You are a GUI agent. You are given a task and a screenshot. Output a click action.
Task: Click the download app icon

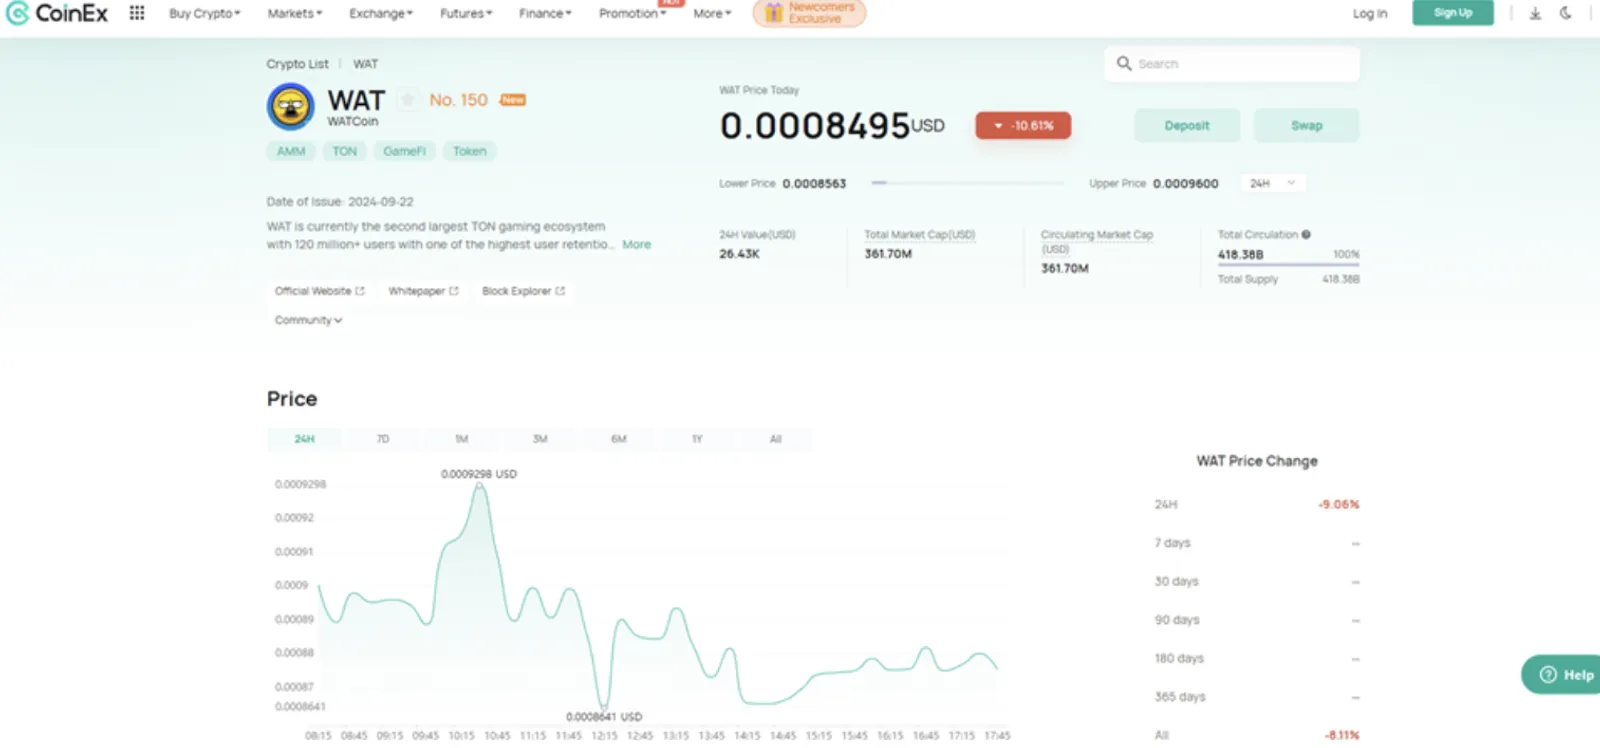click(x=1535, y=13)
